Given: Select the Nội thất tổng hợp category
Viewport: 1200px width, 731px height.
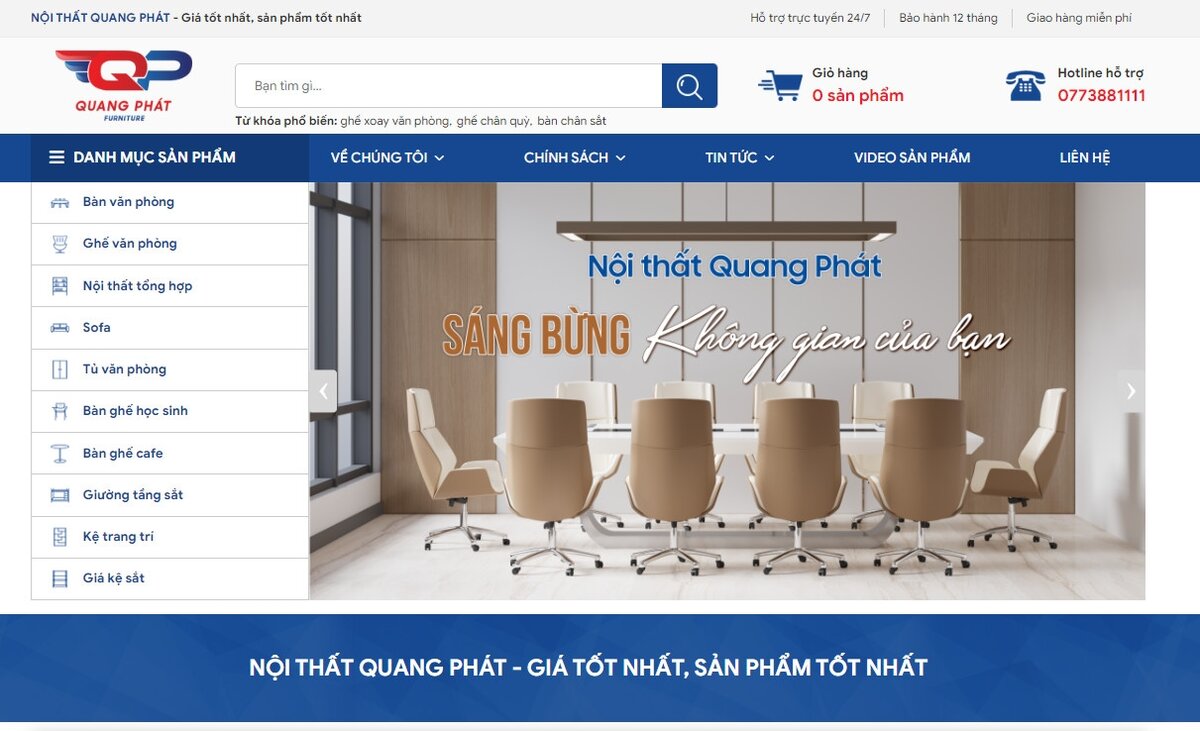Looking at the screenshot, I should click(170, 286).
